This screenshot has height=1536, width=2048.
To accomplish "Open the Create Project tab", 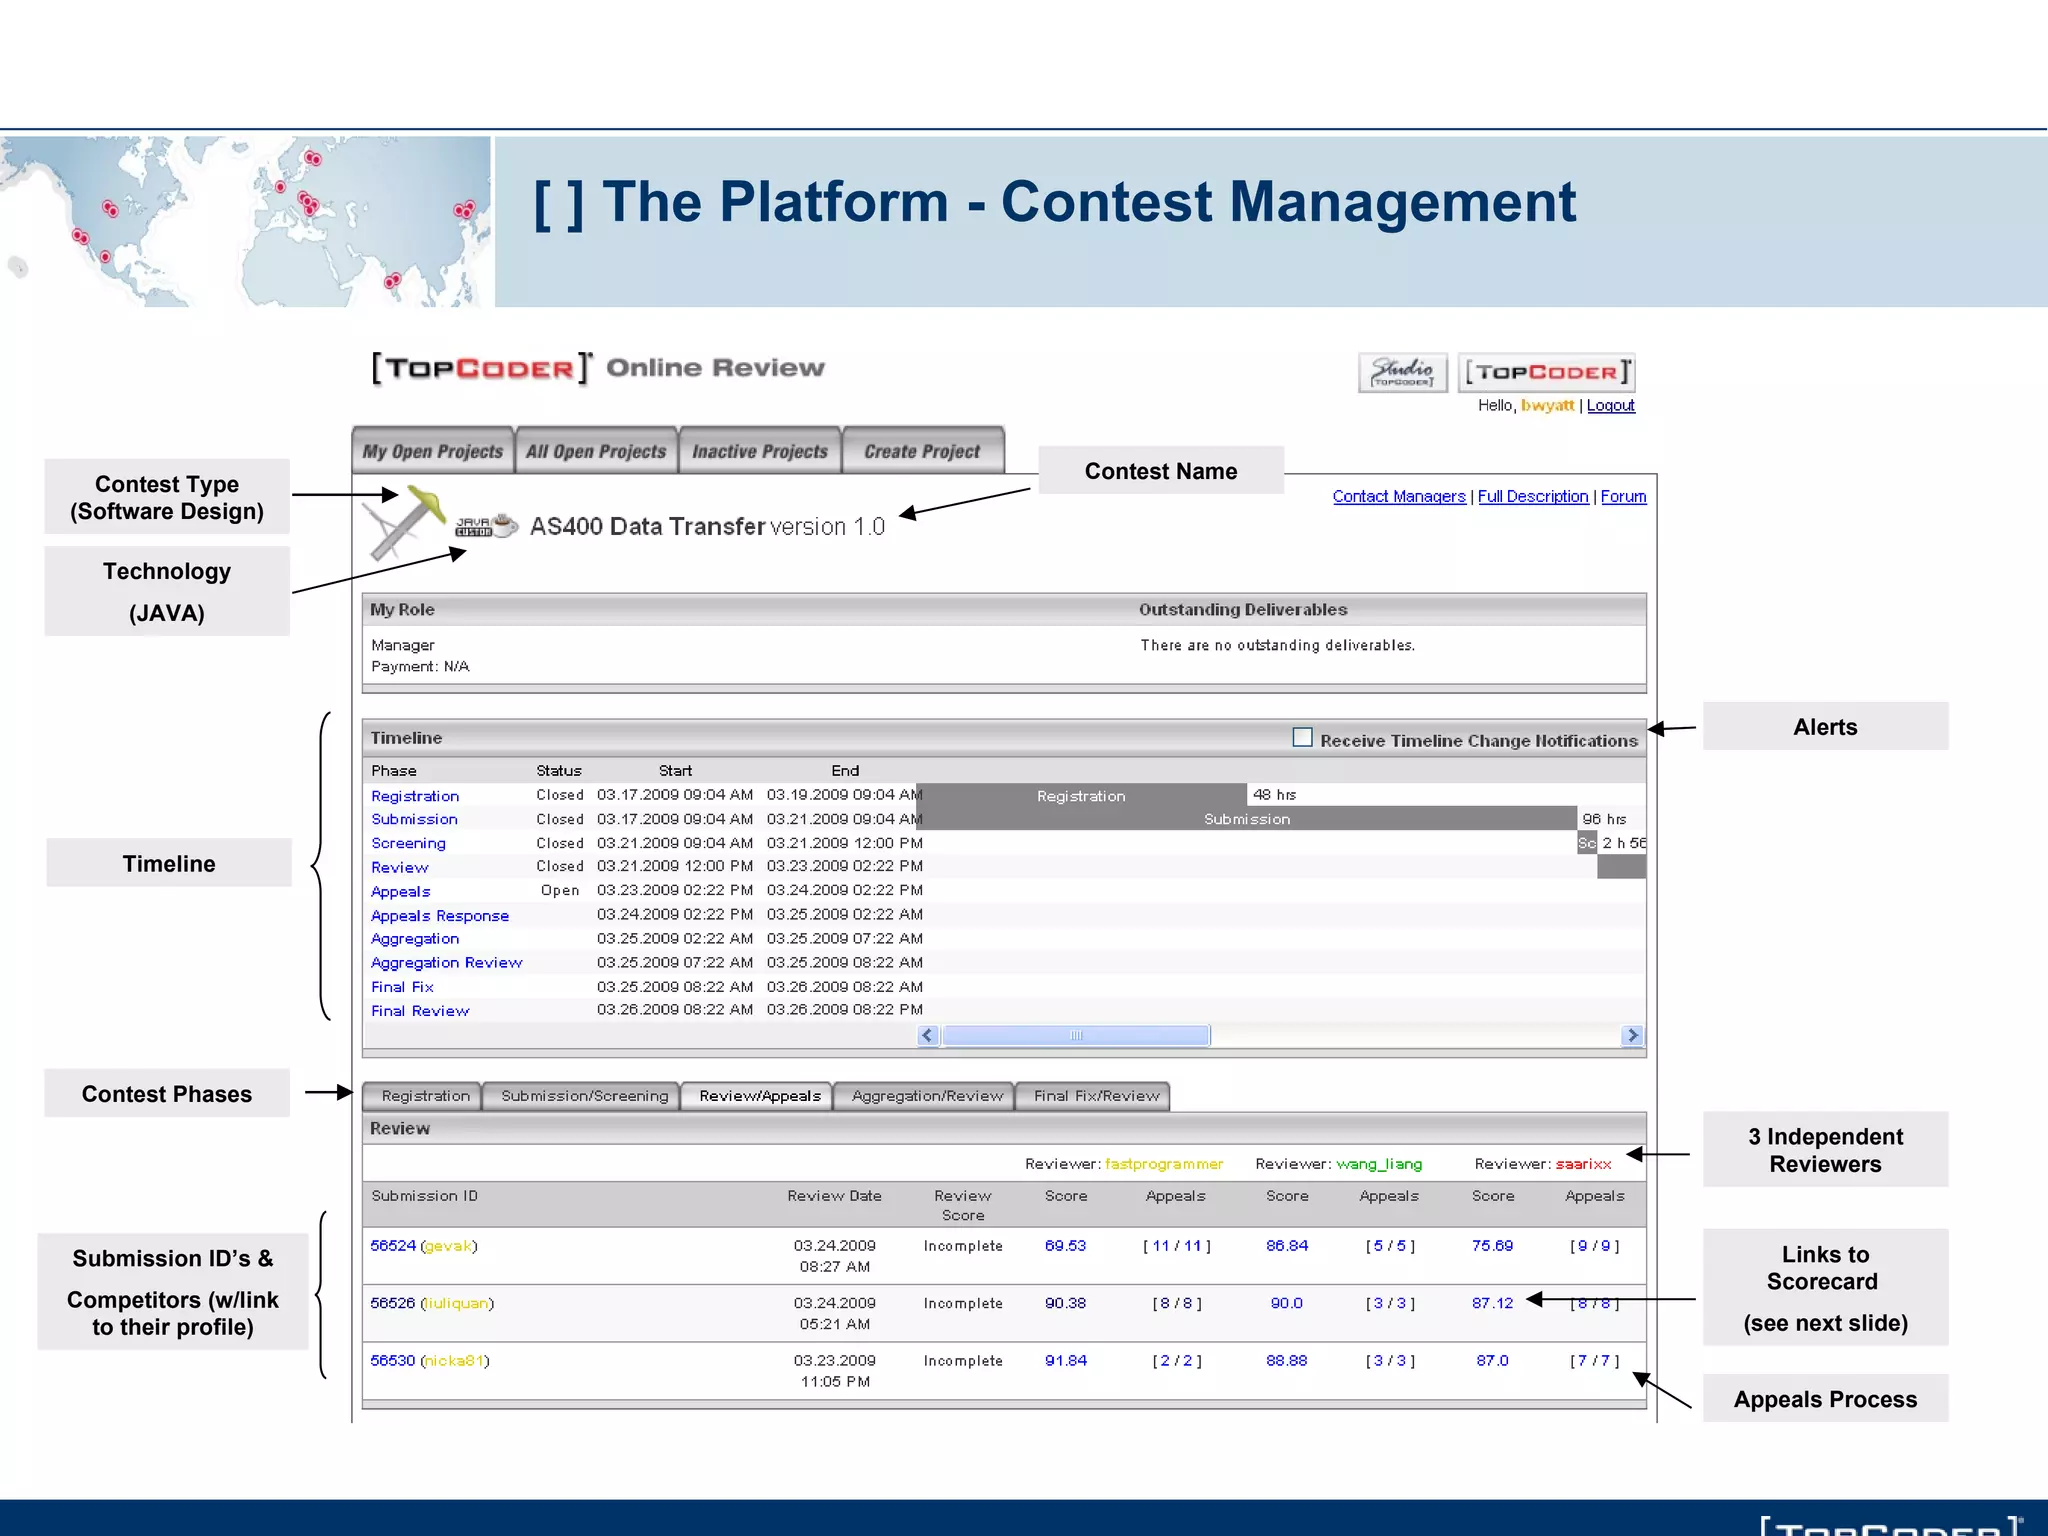I will (922, 451).
